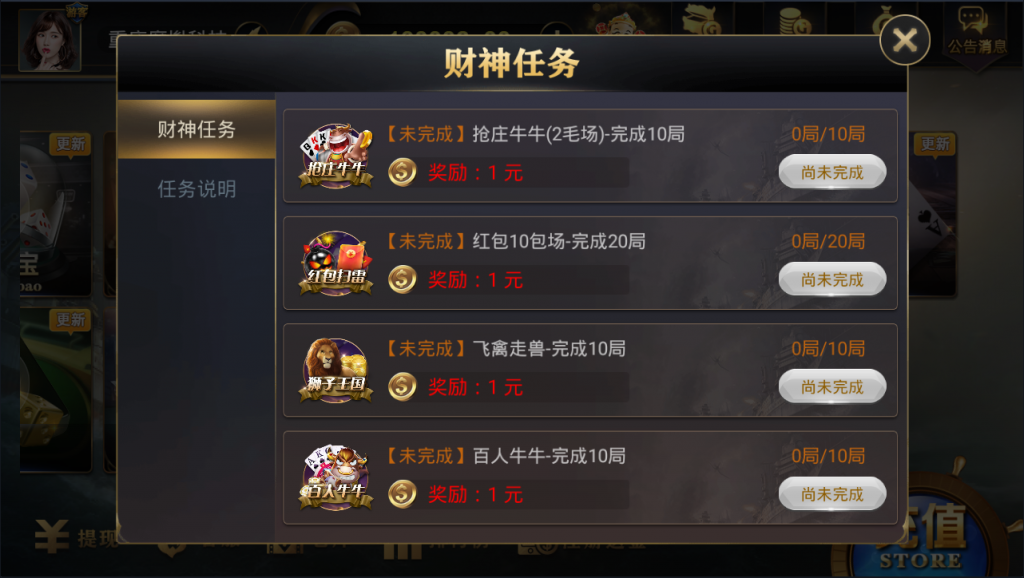
Task: Select the 飞禽走兽-完成10局 task title
Action: click(x=549, y=349)
